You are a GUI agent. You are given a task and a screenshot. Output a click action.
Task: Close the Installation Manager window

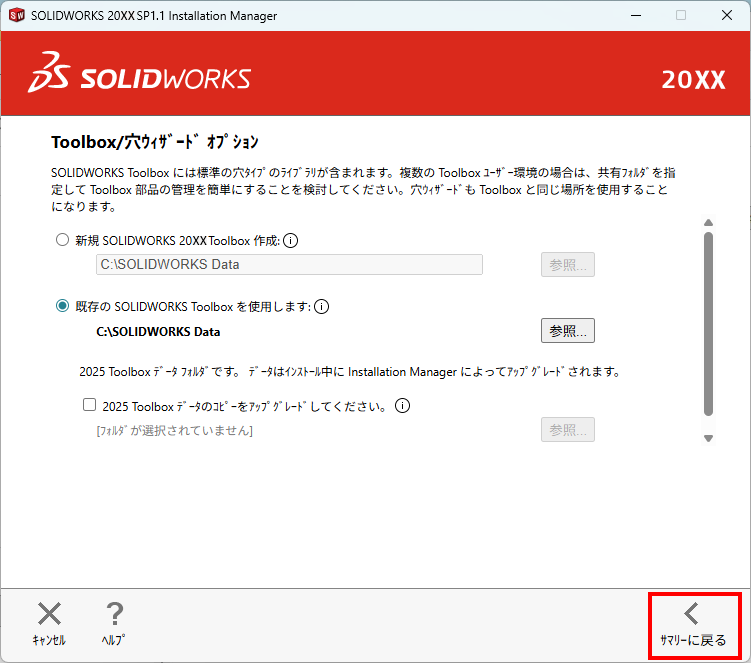tap(727, 15)
